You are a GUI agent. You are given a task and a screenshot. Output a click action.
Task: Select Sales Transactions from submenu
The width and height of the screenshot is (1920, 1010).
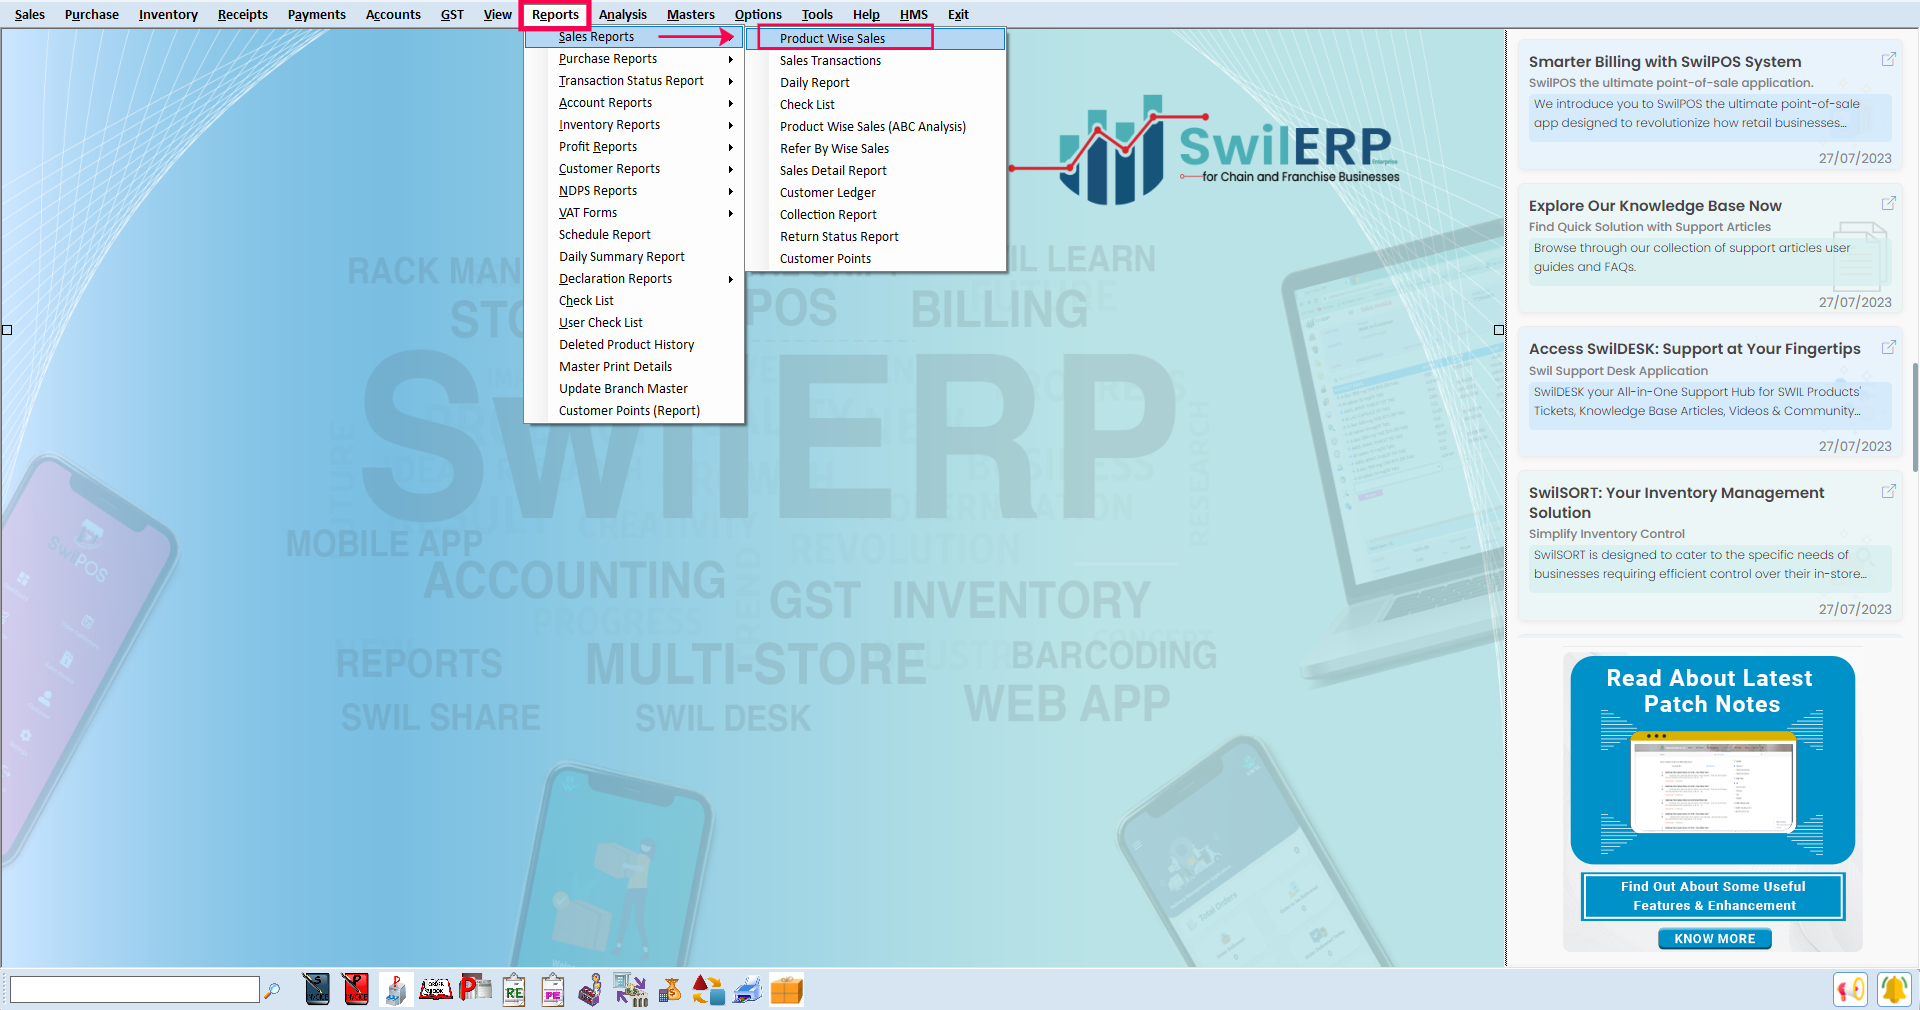tap(877, 61)
